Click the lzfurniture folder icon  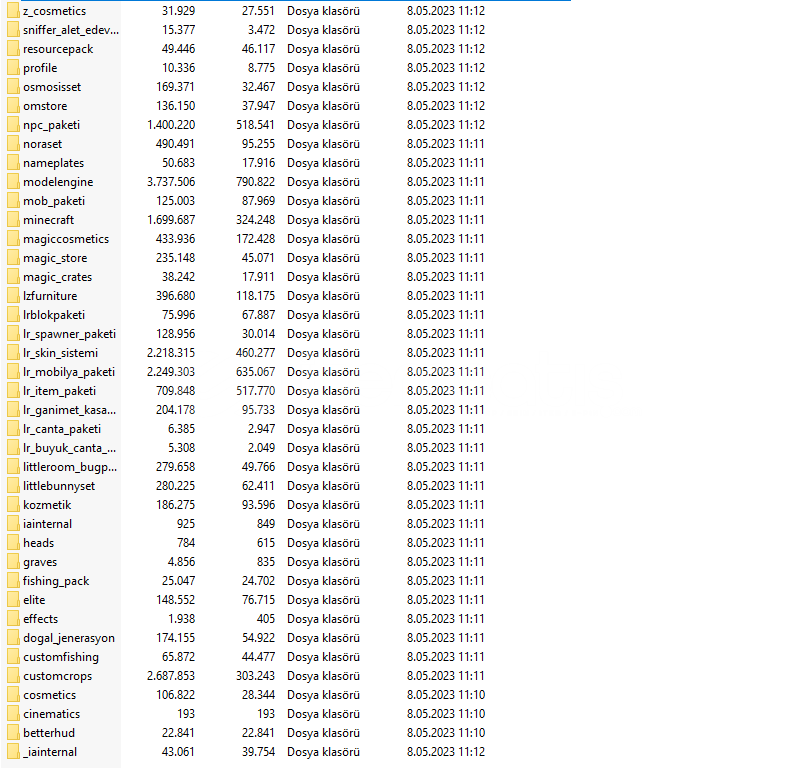pyautogui.click(x=13, y=296)
